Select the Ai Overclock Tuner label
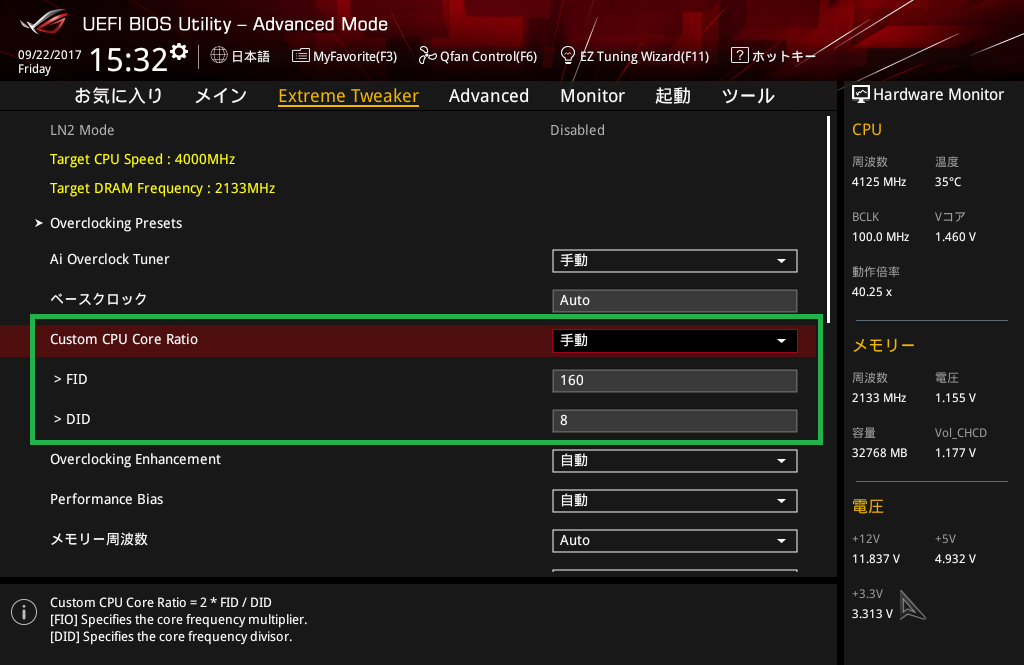The height and width of the screenshot is (665, 1024). pyautogui.click(x=110, y=259)
